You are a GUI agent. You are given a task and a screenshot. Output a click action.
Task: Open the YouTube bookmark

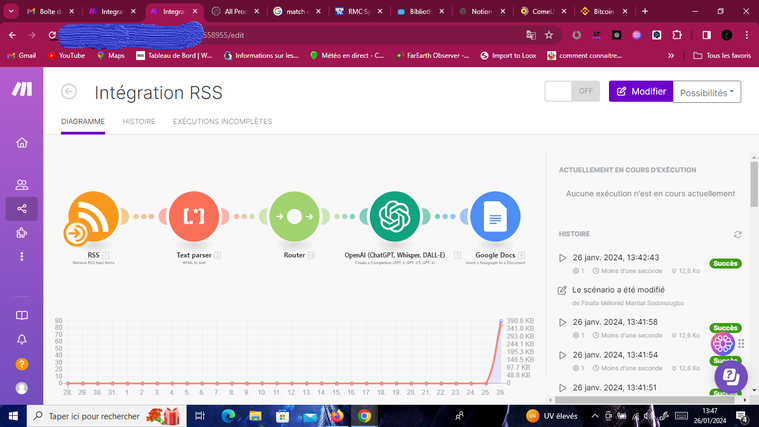pyautogui.click(x=66, y=56)
